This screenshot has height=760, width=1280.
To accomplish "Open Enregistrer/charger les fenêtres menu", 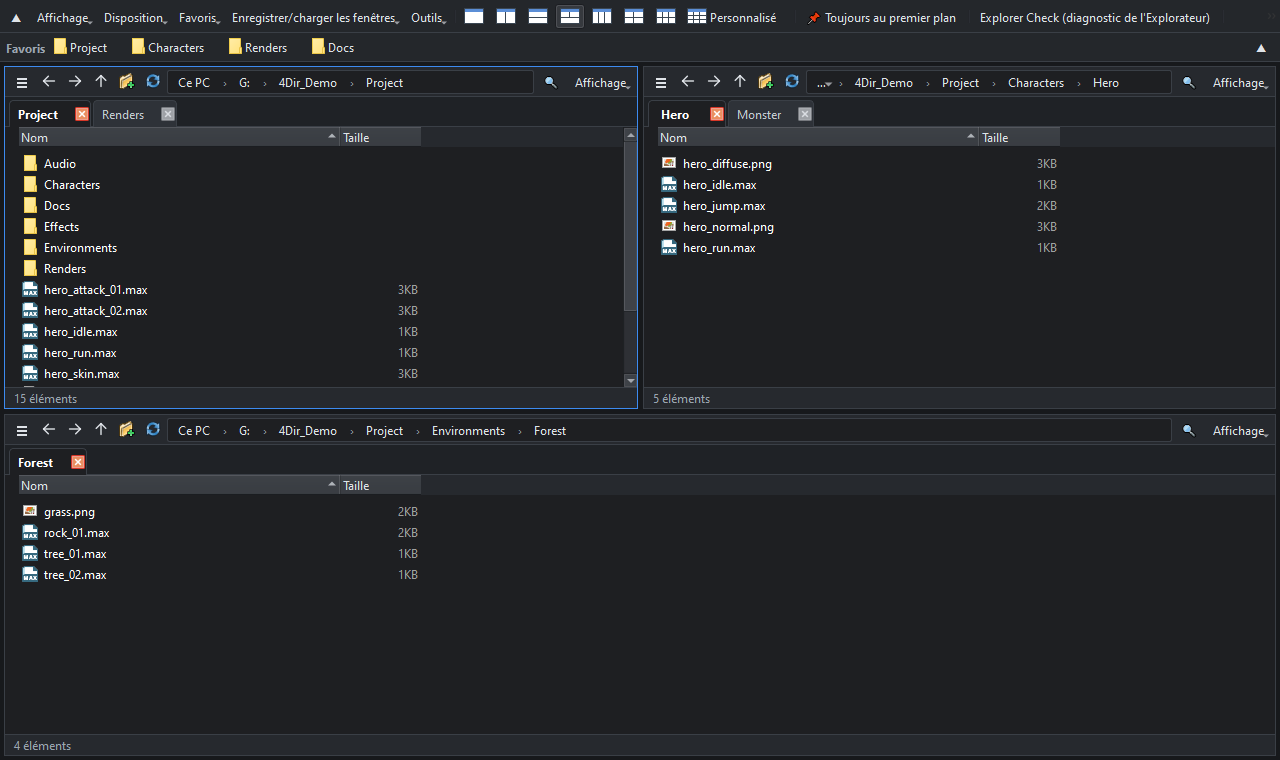I will pos(316,18).
